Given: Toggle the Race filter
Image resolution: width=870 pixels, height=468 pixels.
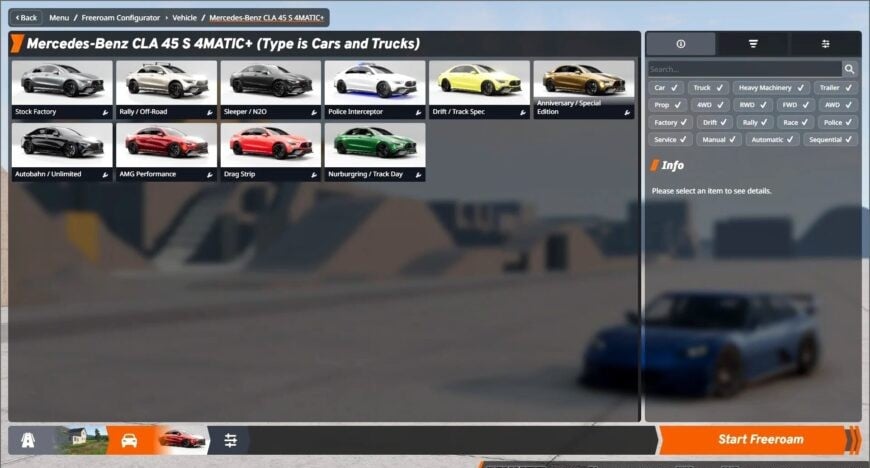Looking at the screenshot, I should coord(795,123).
